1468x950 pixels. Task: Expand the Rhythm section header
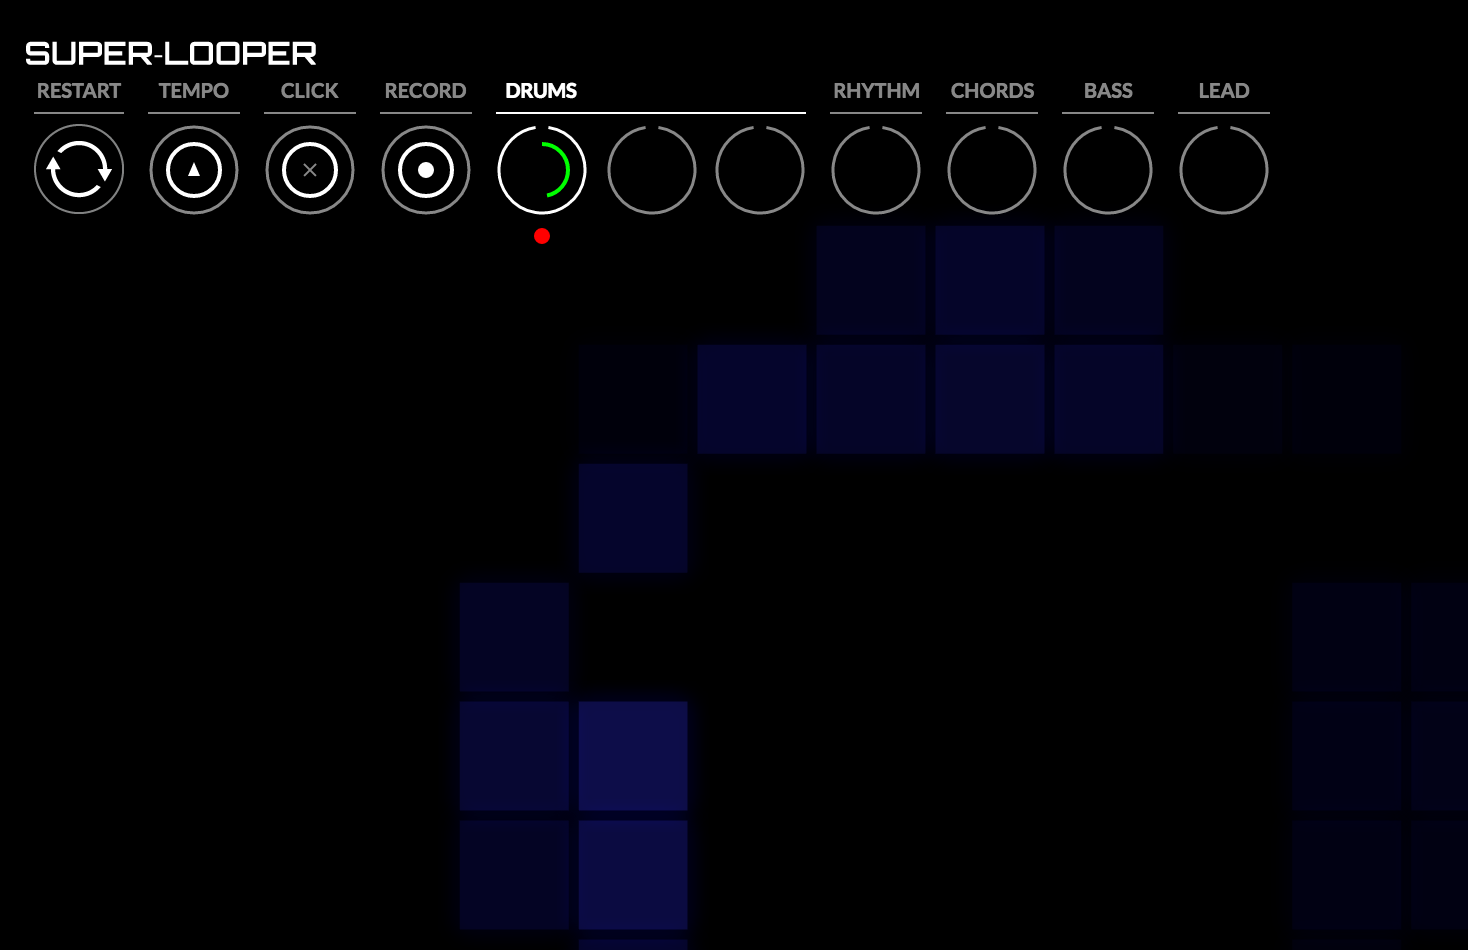tap(876, 91)
